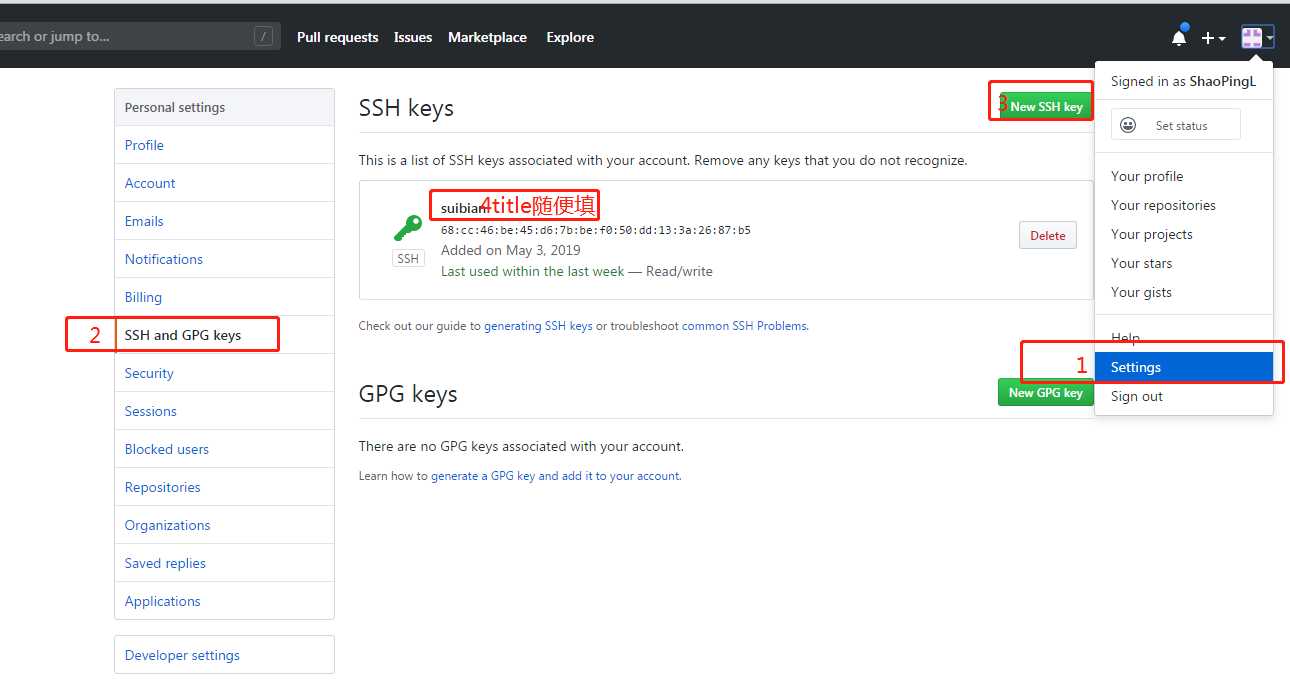
Task: Click the New GPG key button
Action: point(1045,392)
